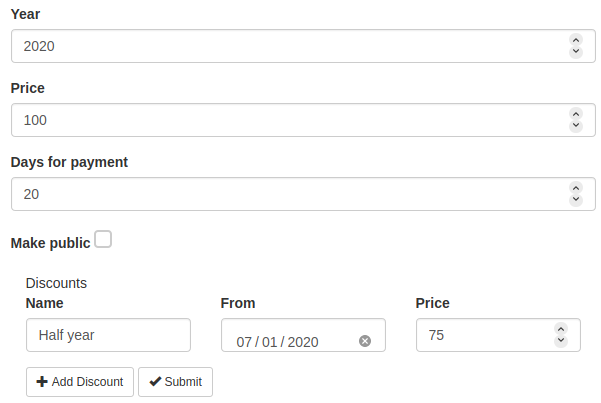Decrement the discount Price of 75
This screenshot has width=601, height=403.
tap(560, 341)
